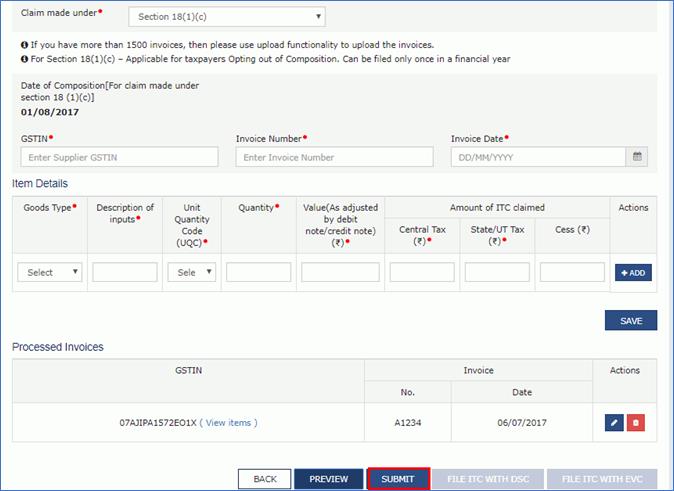Screen dimensions: 674x491
Task: Open the Goods Type select dropdown
Action: point(50,272)
